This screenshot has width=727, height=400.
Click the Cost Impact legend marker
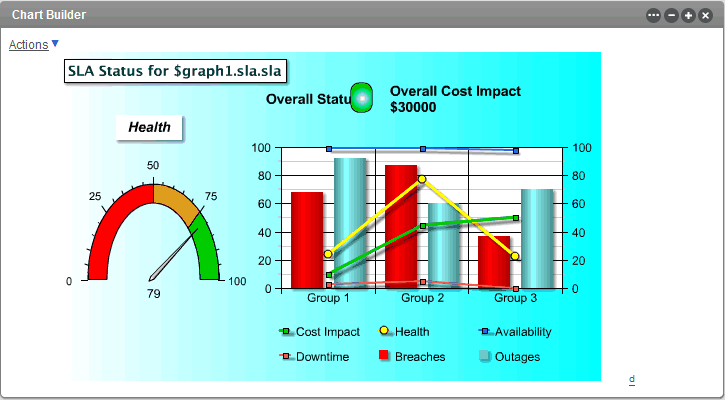[x=286, y=331]
